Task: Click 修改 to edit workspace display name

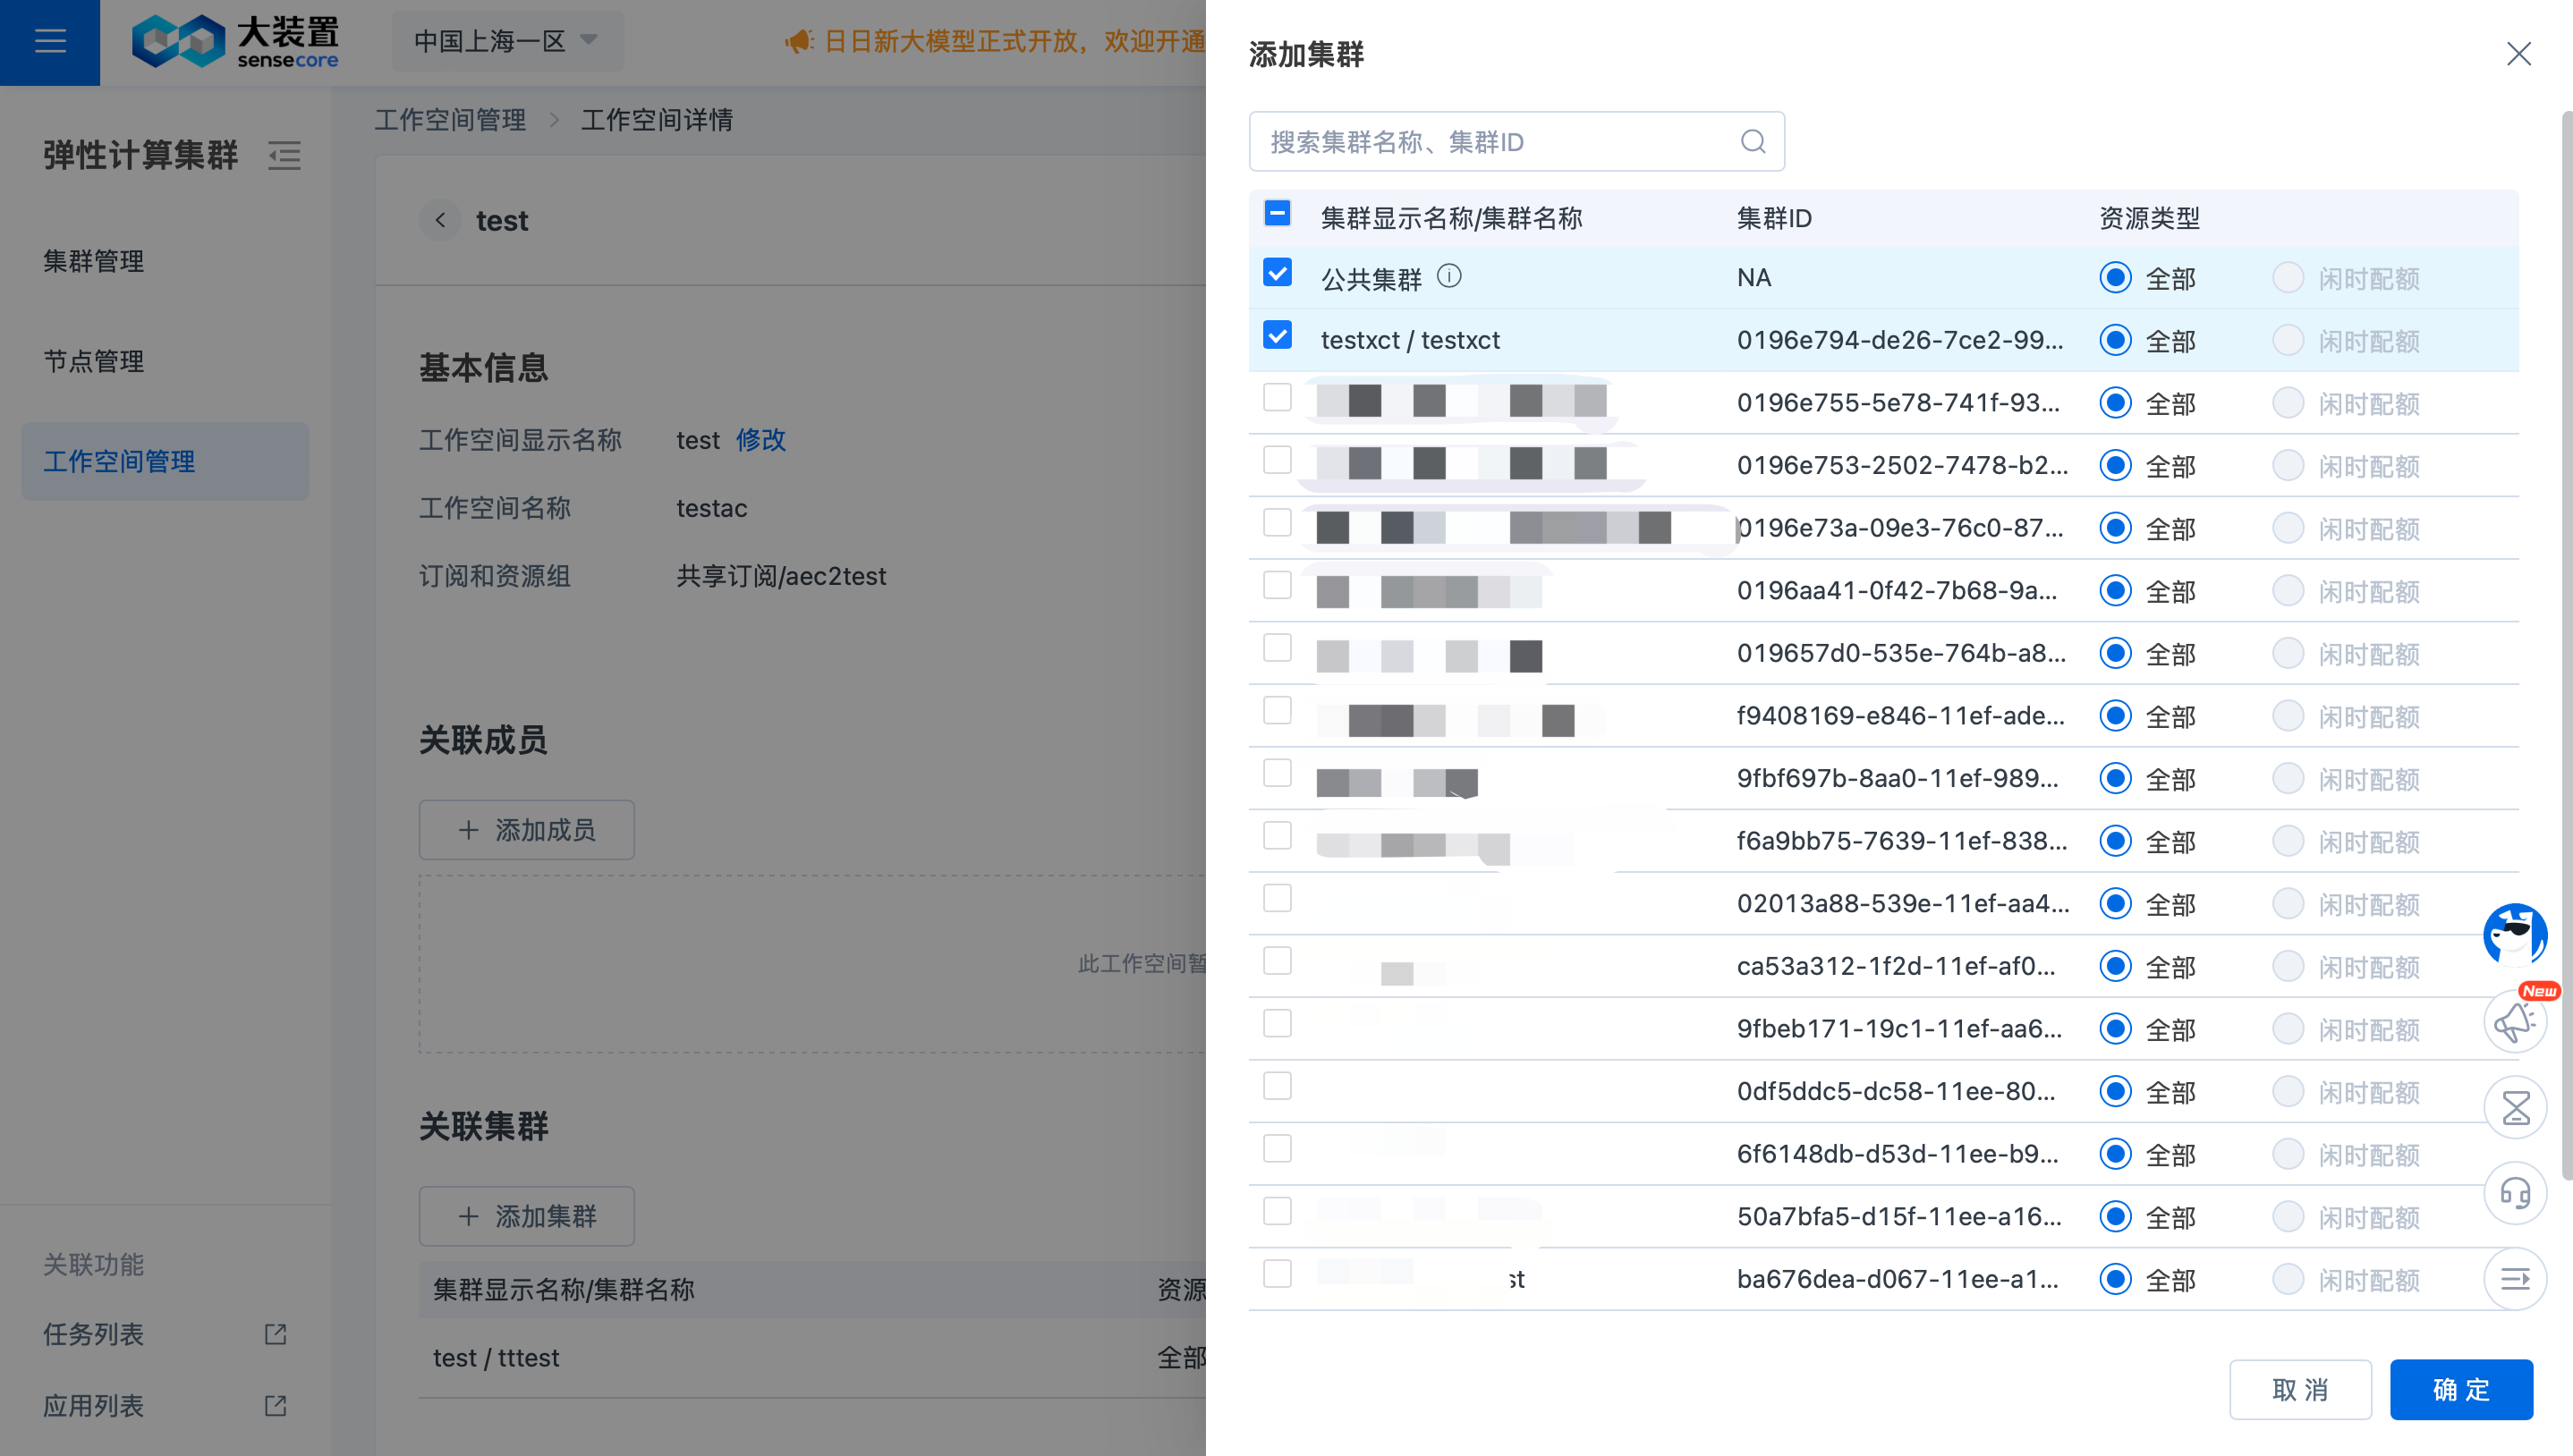Action: tap(761, 440)
